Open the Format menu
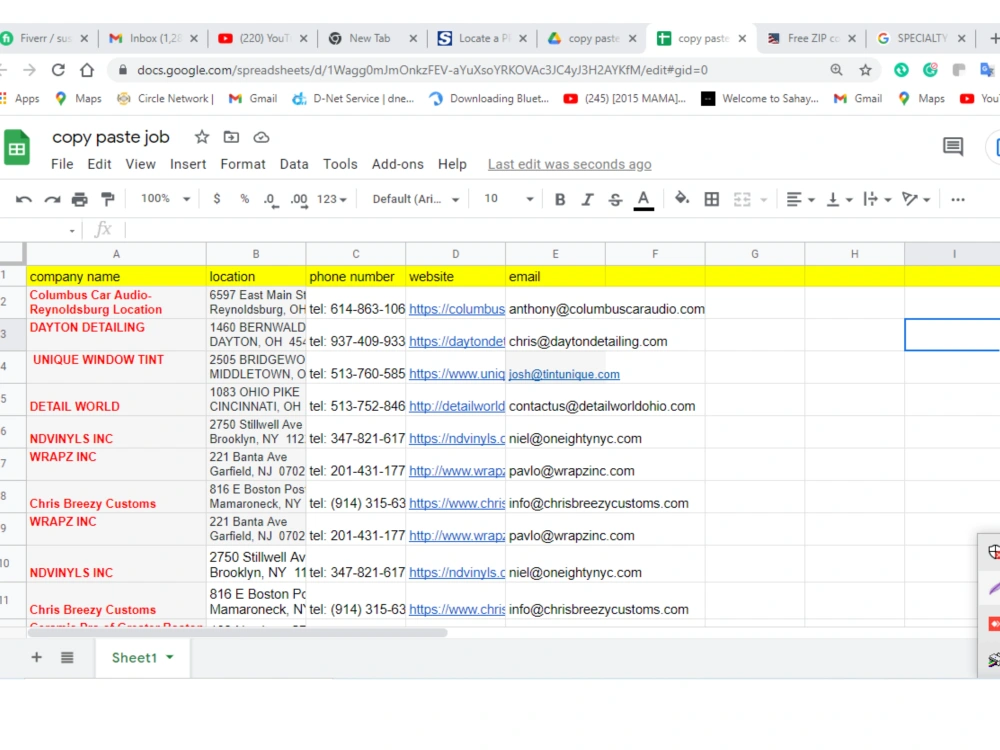 pos(243,165)
